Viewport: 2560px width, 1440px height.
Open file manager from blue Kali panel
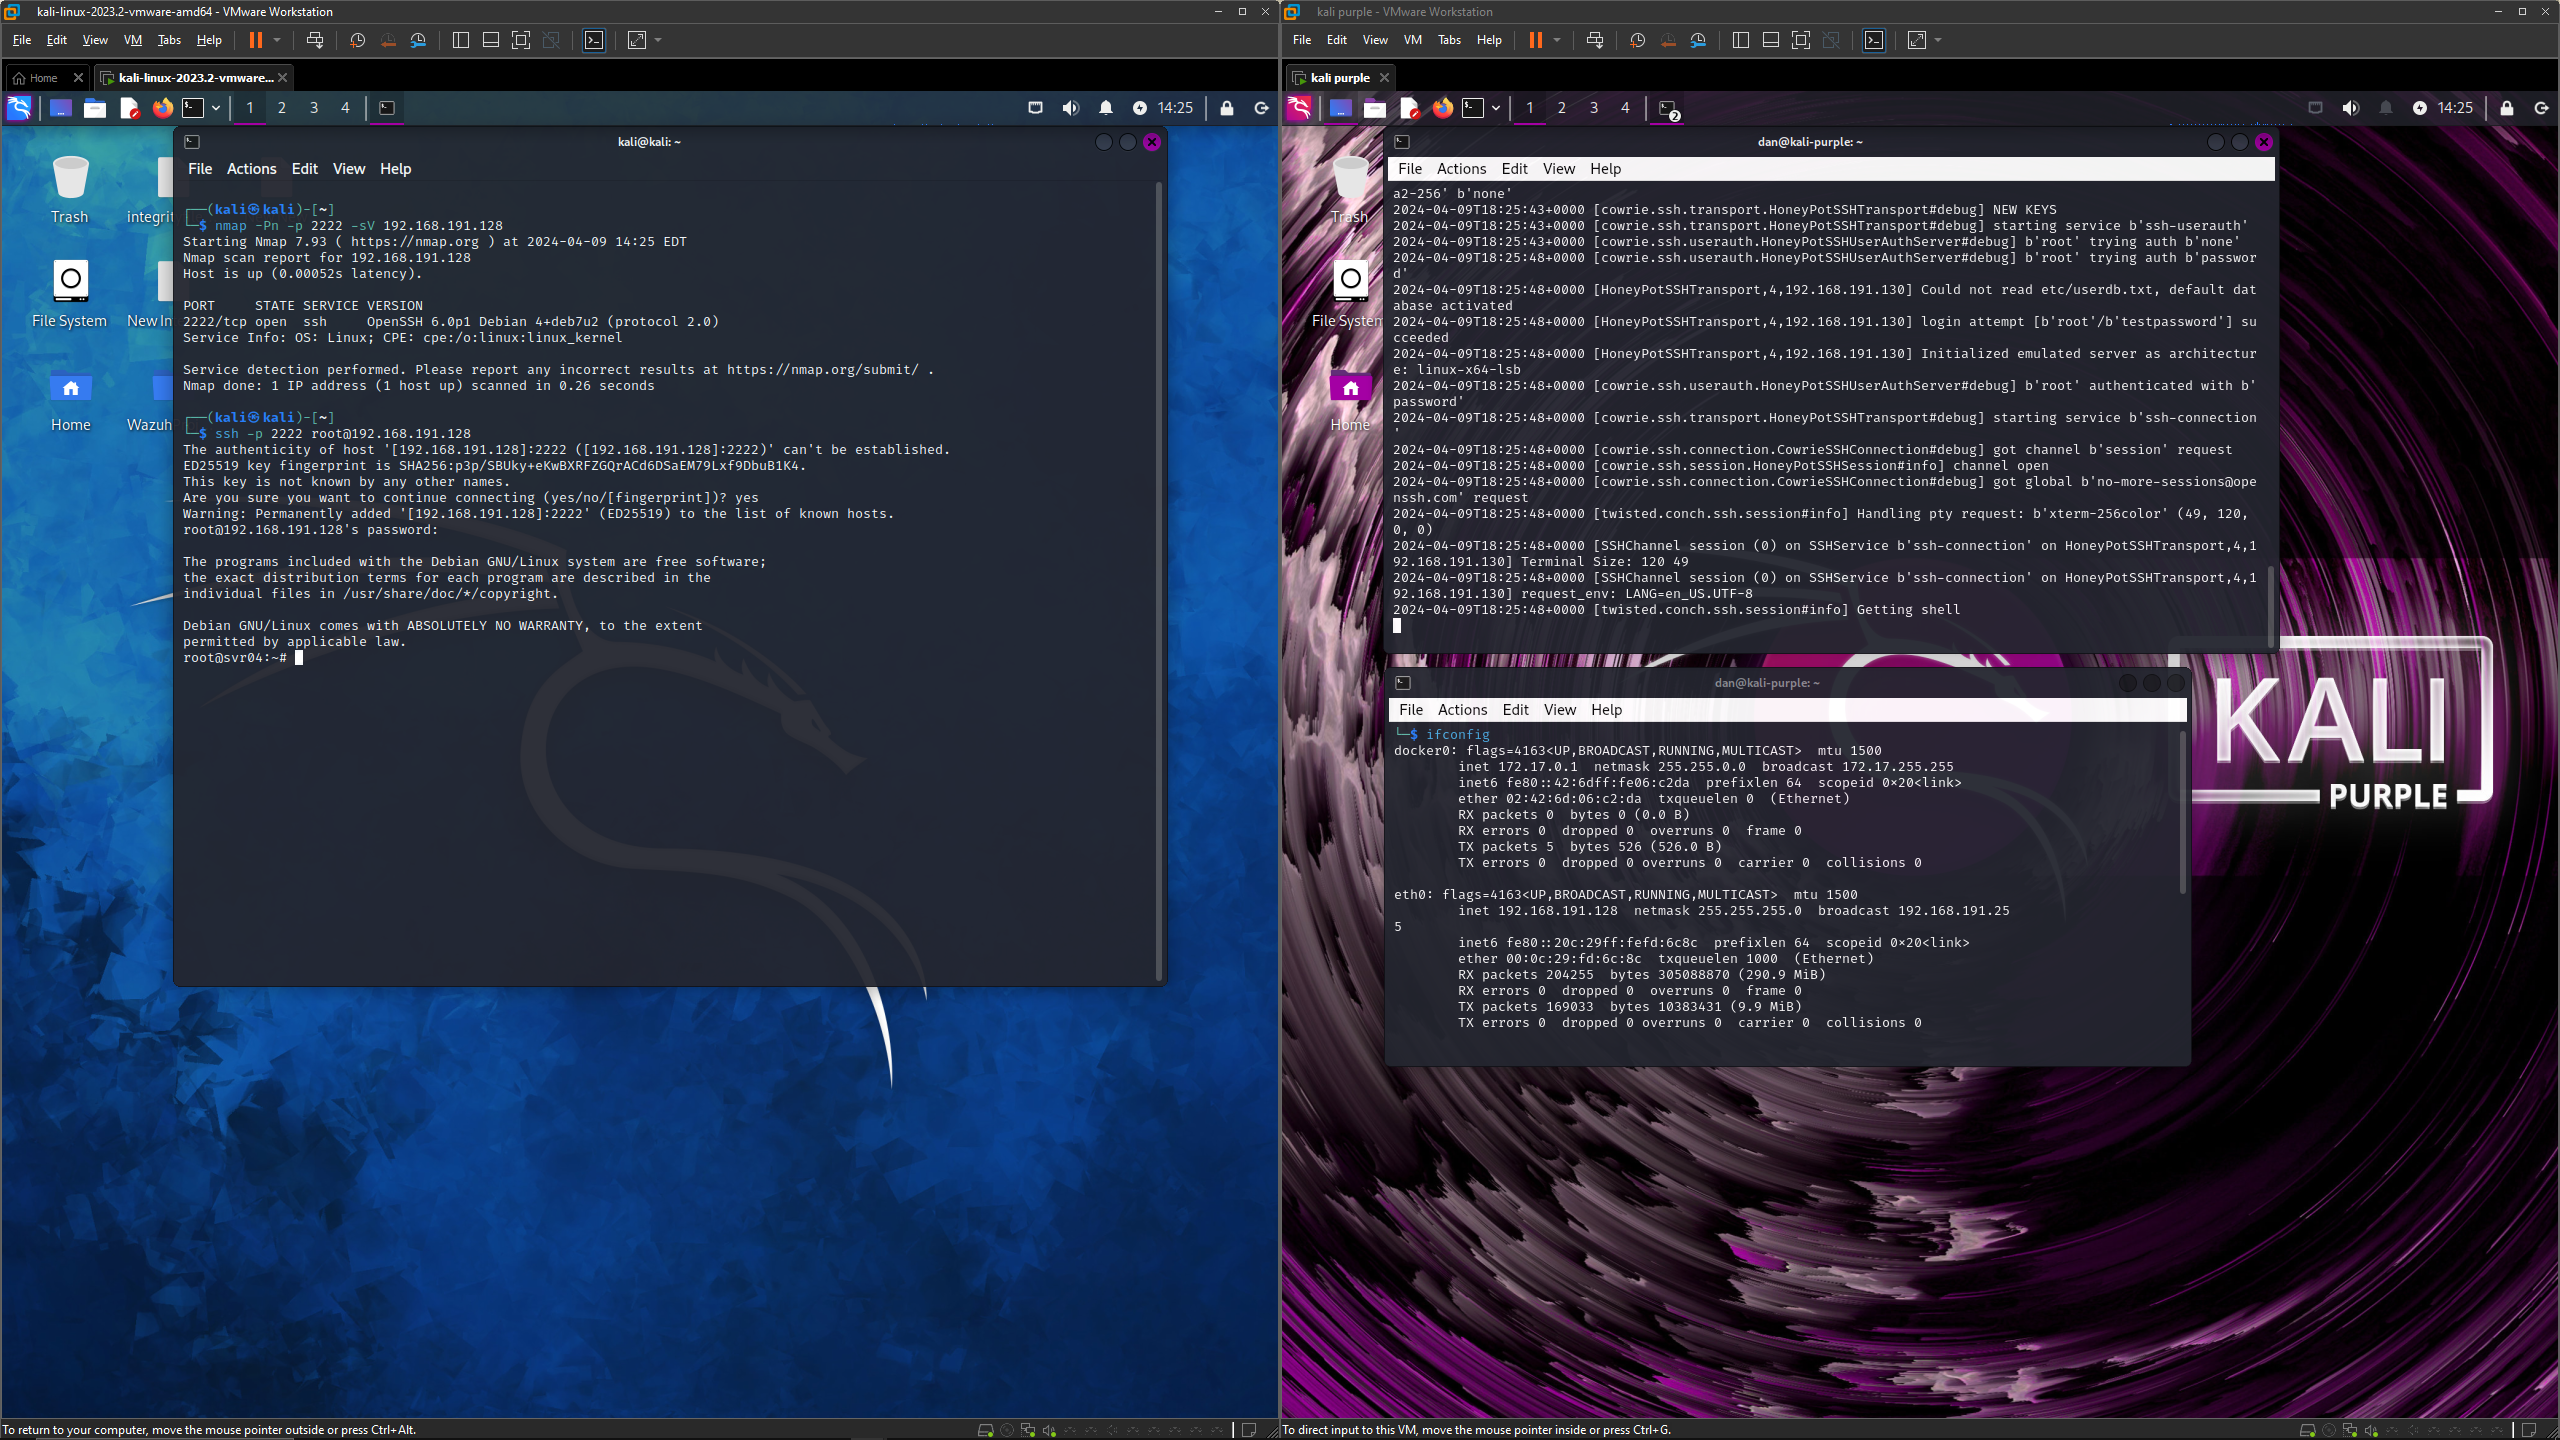pyautogui.click(x=95, y=108)
